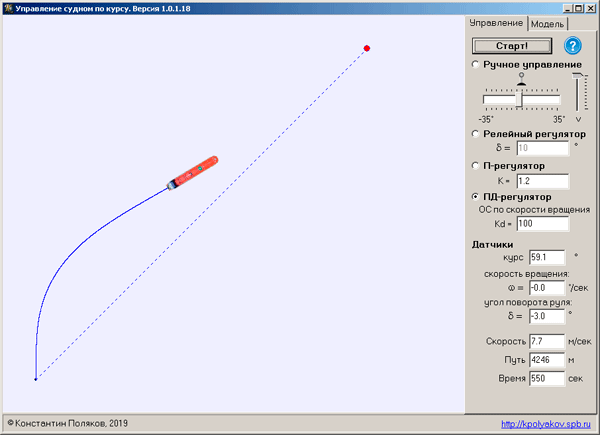Click the курс sensor value field

tap(548, 257)
